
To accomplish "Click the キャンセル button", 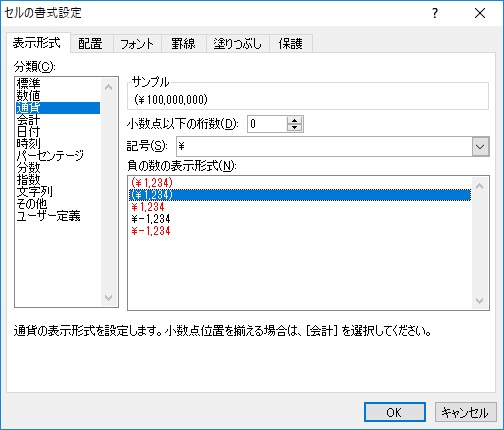I will point(465,412).
